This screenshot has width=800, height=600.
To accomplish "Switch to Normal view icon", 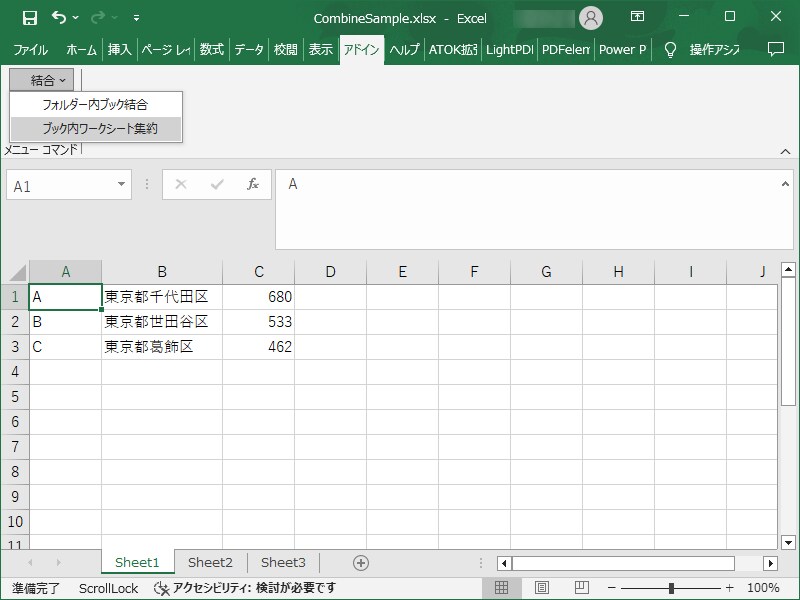I will pyautogui.click(x=502, y=588).
